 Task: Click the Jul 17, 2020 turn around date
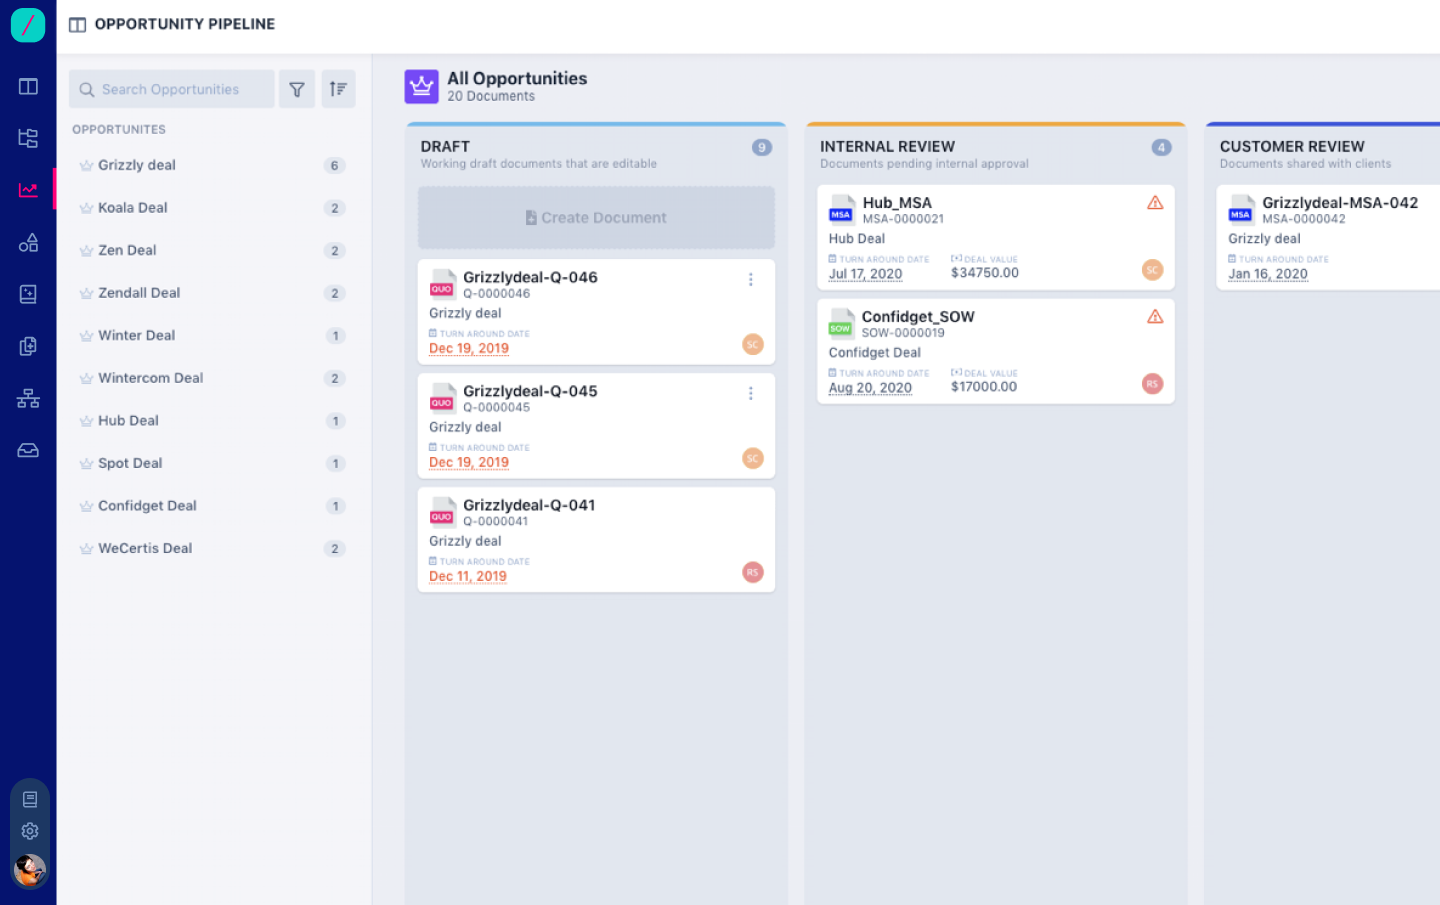tap(865, 274)
